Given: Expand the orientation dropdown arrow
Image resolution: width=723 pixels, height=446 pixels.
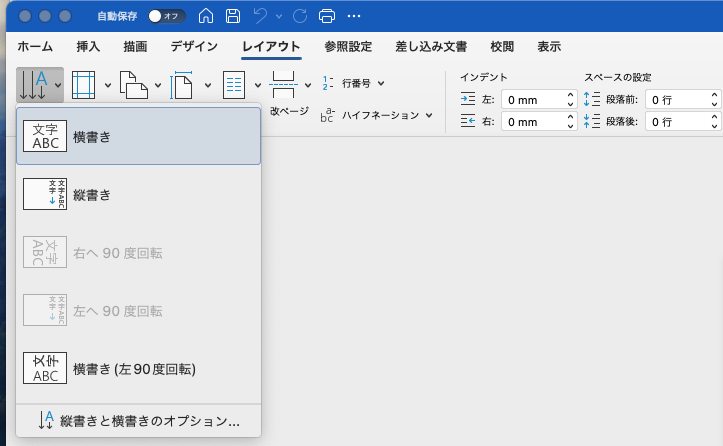Looking at the screenshot, I should pyautogui.click(x=158, y=85).
